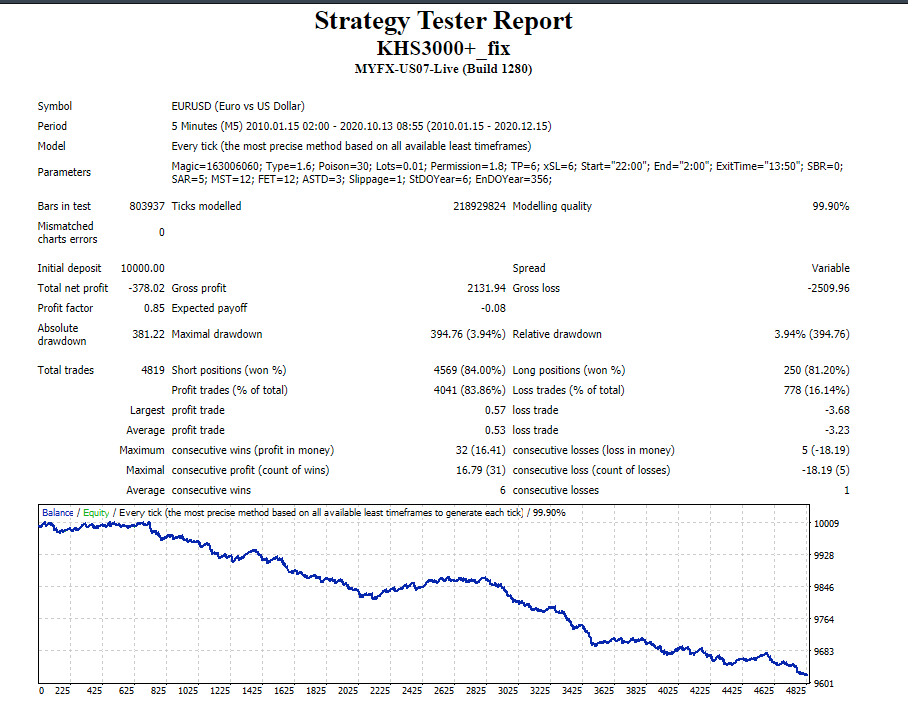Select Bars in test value 803937
908x703 pixels.
147,206
